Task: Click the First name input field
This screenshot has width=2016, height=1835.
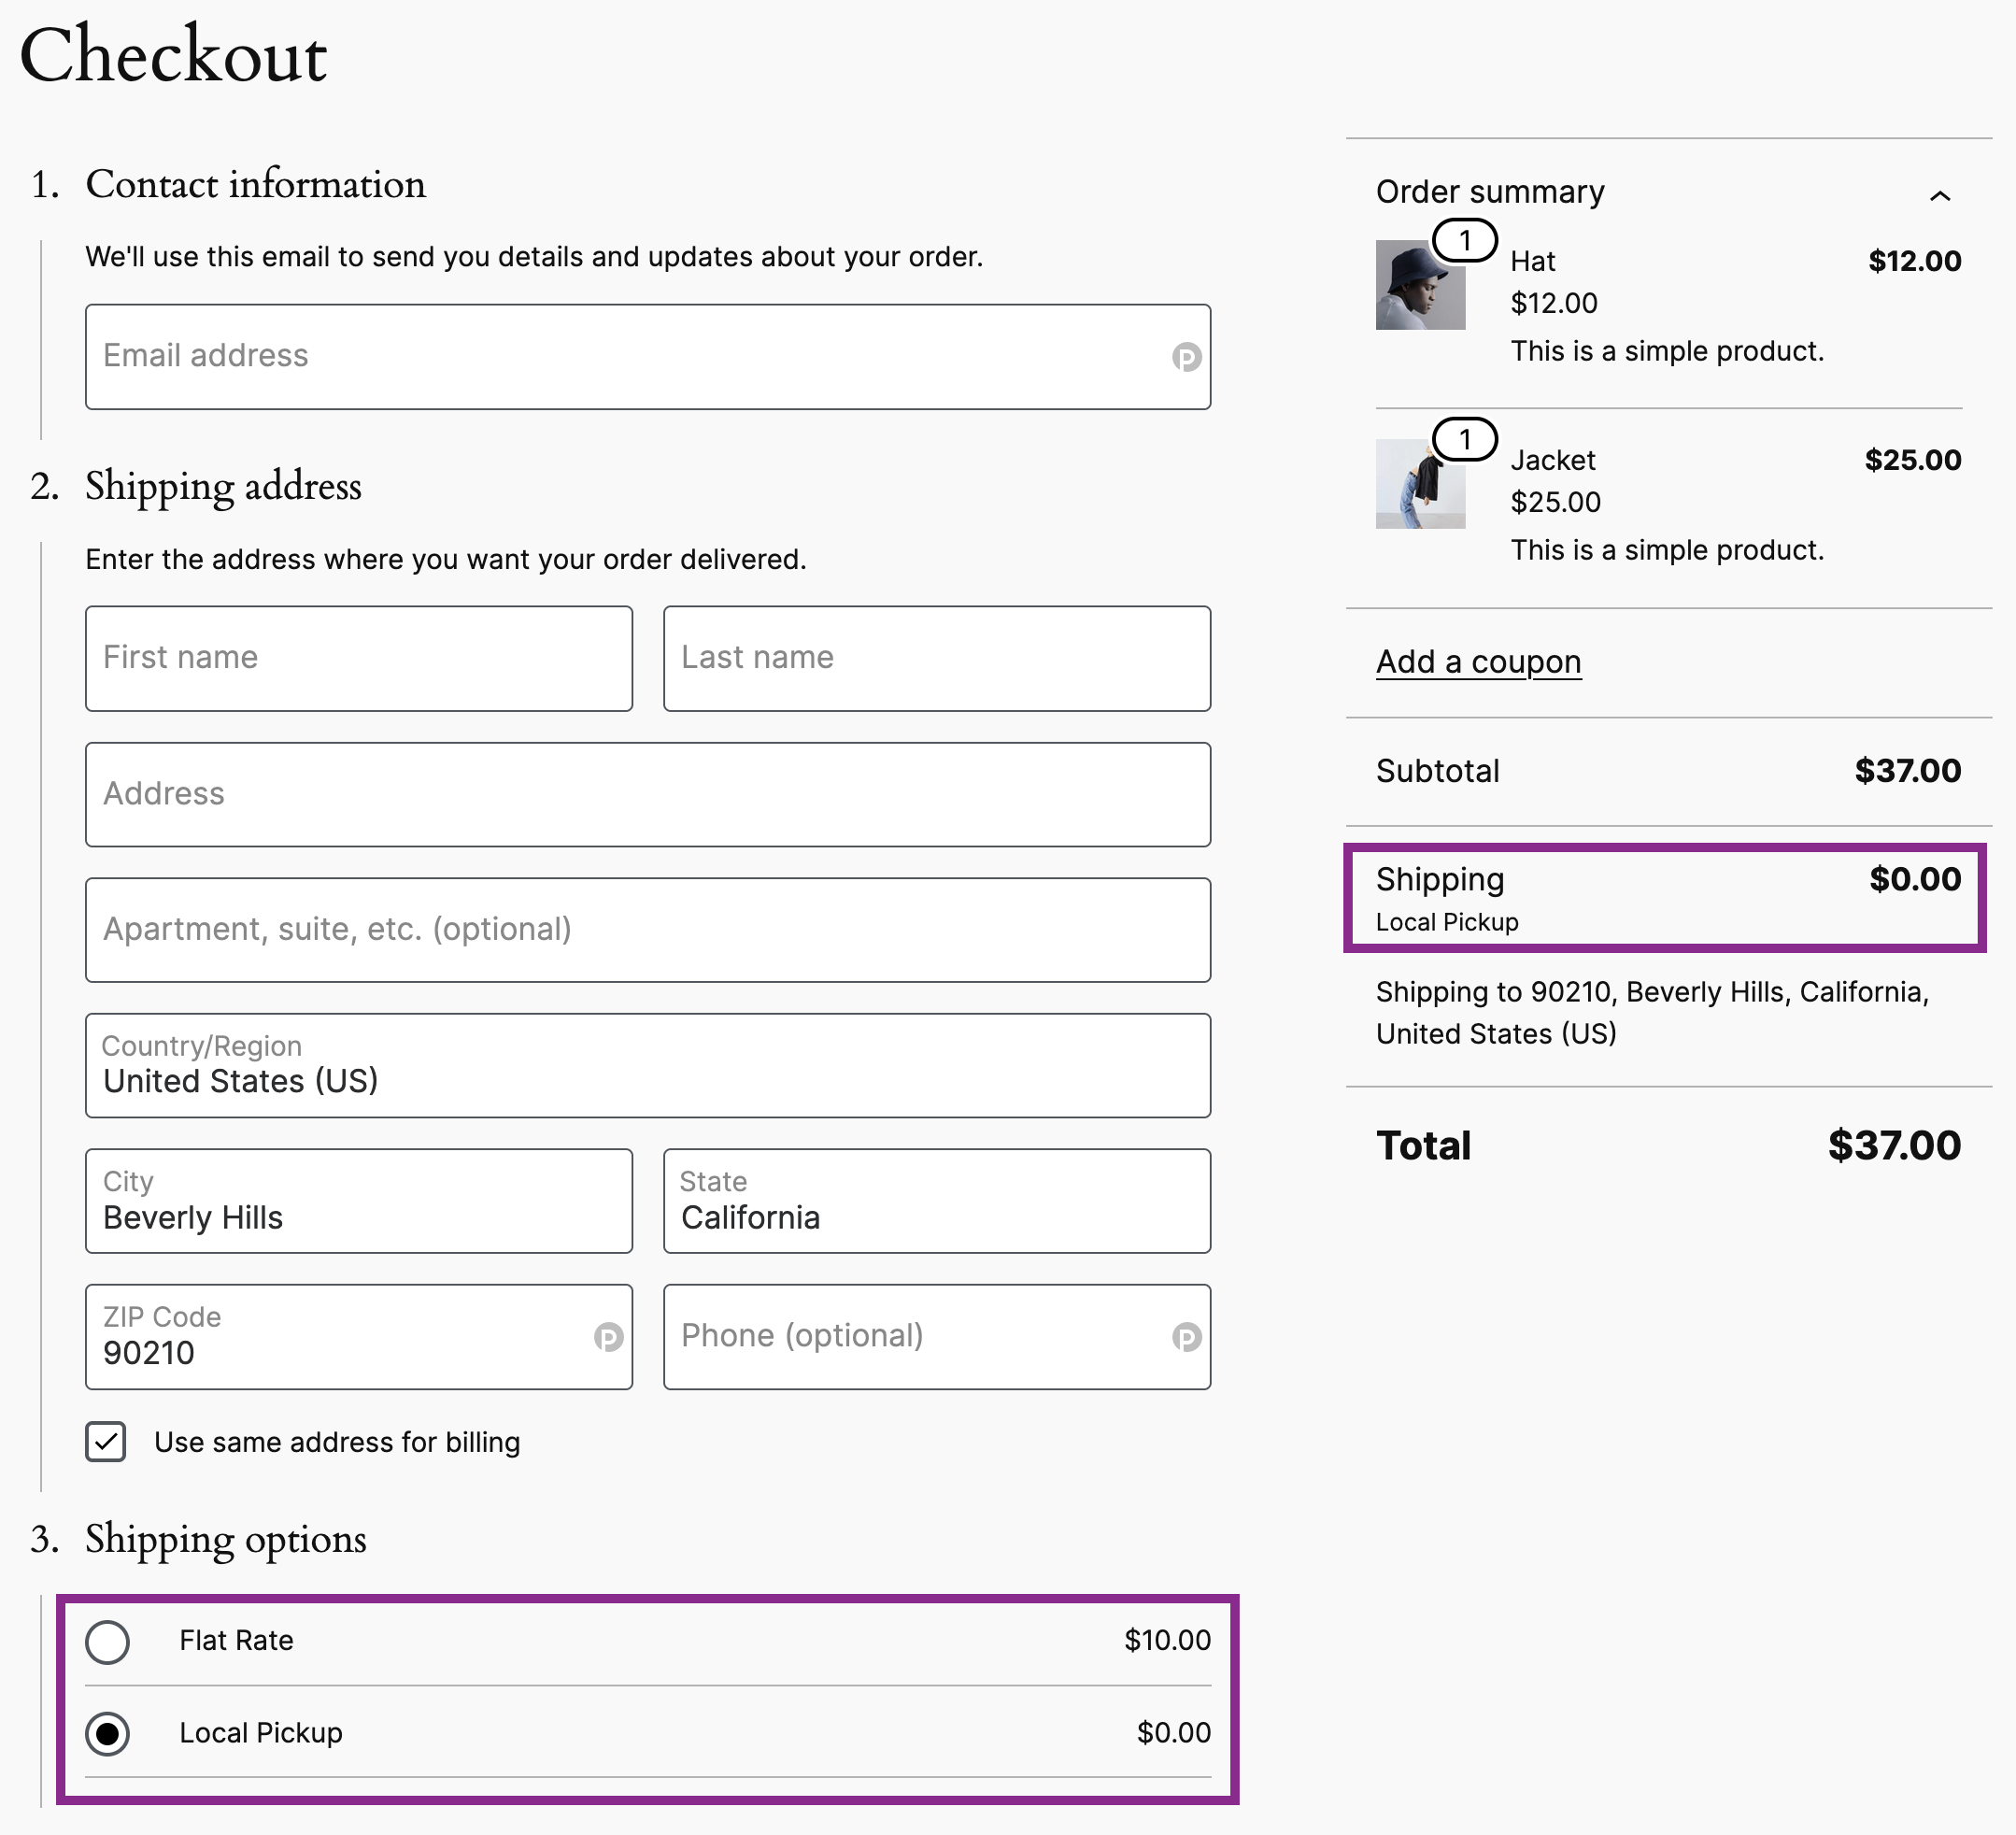Action: [359, 658]
